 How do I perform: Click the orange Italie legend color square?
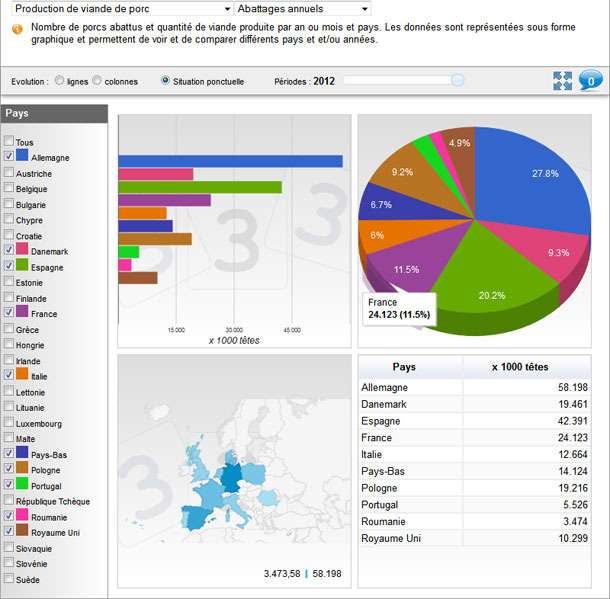click(22, 375)
